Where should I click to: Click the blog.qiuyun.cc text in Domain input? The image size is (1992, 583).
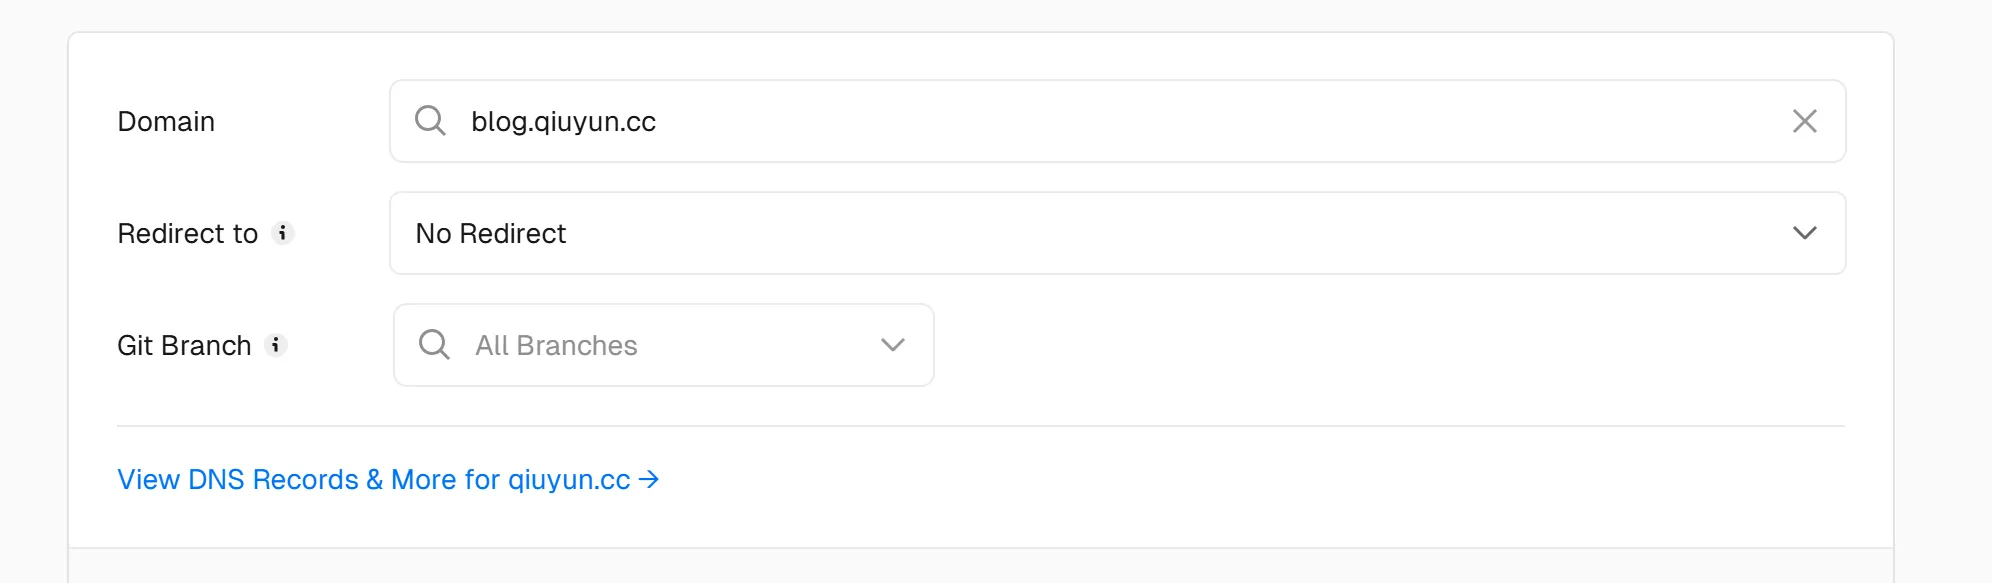(x=563, y=122)
